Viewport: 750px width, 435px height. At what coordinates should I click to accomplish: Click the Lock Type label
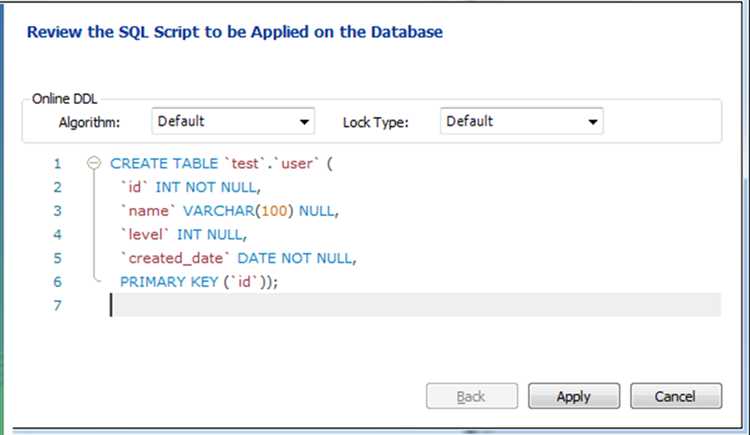376,122
